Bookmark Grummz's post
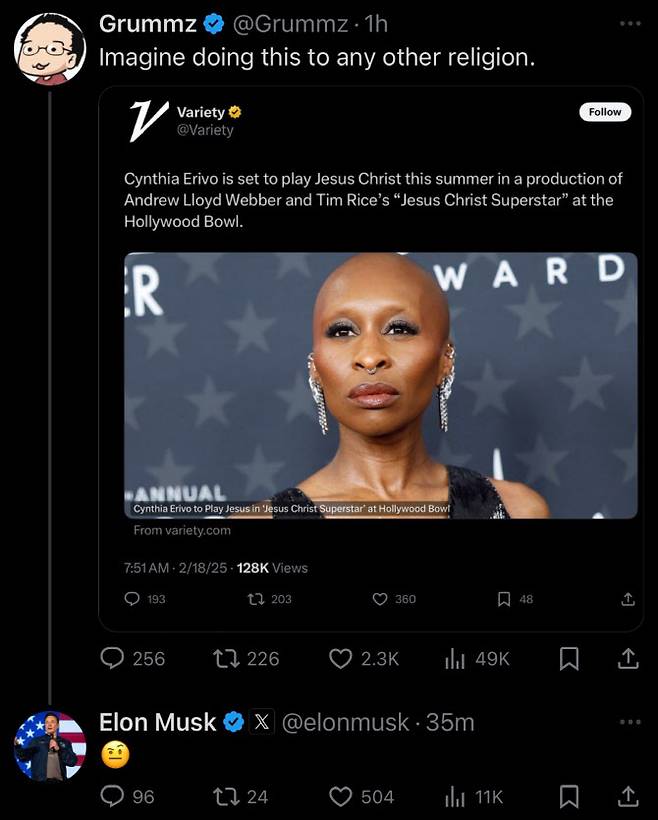 [569, 659]
